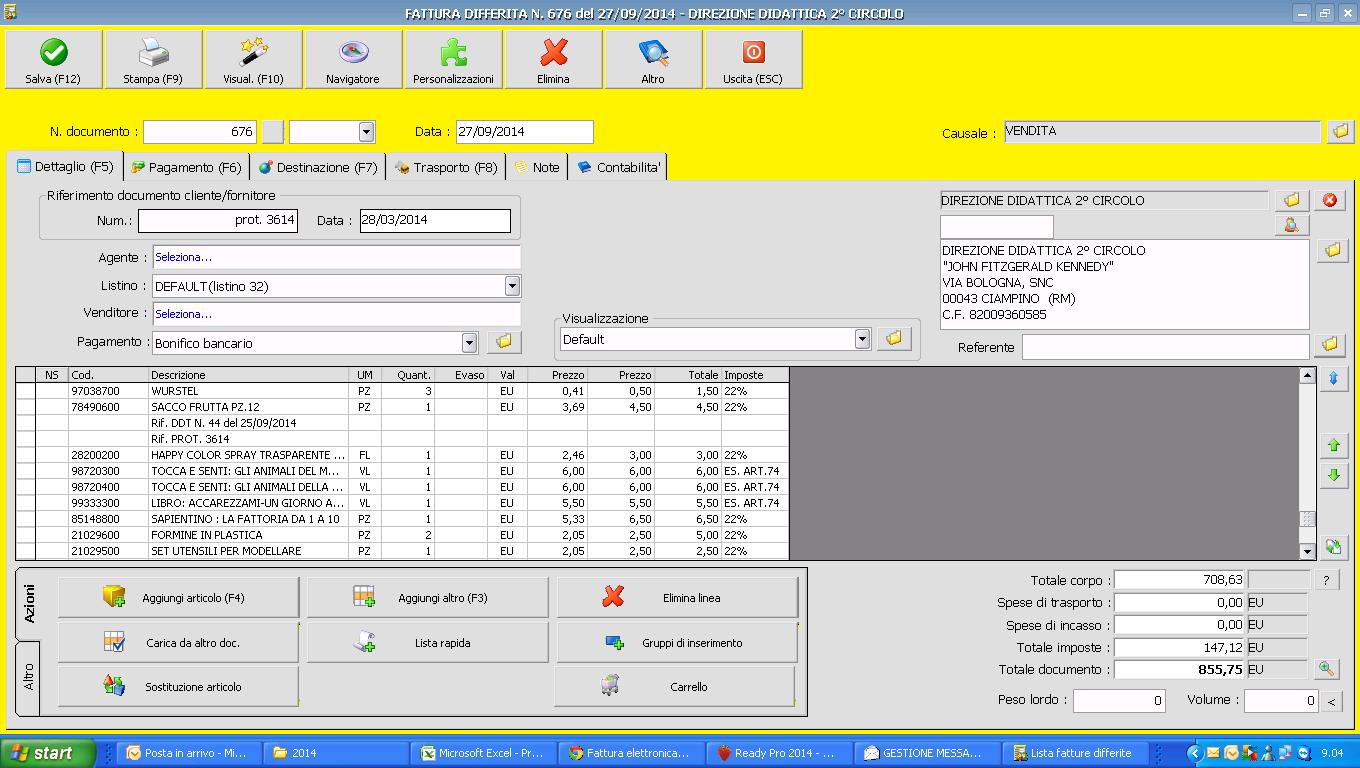This screenshot has height=768, width=1360.
Task: Click the Uscita (ESC) exit icon
Action: pos(753,53)
